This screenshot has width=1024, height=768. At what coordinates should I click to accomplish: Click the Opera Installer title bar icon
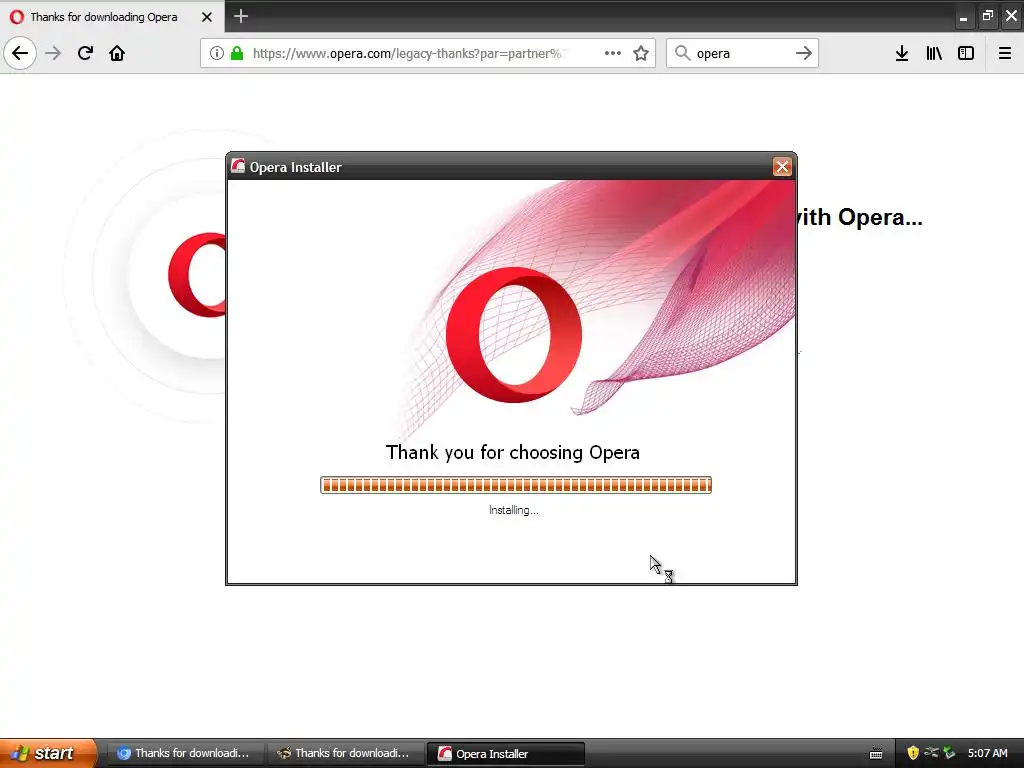coord(238,166)
